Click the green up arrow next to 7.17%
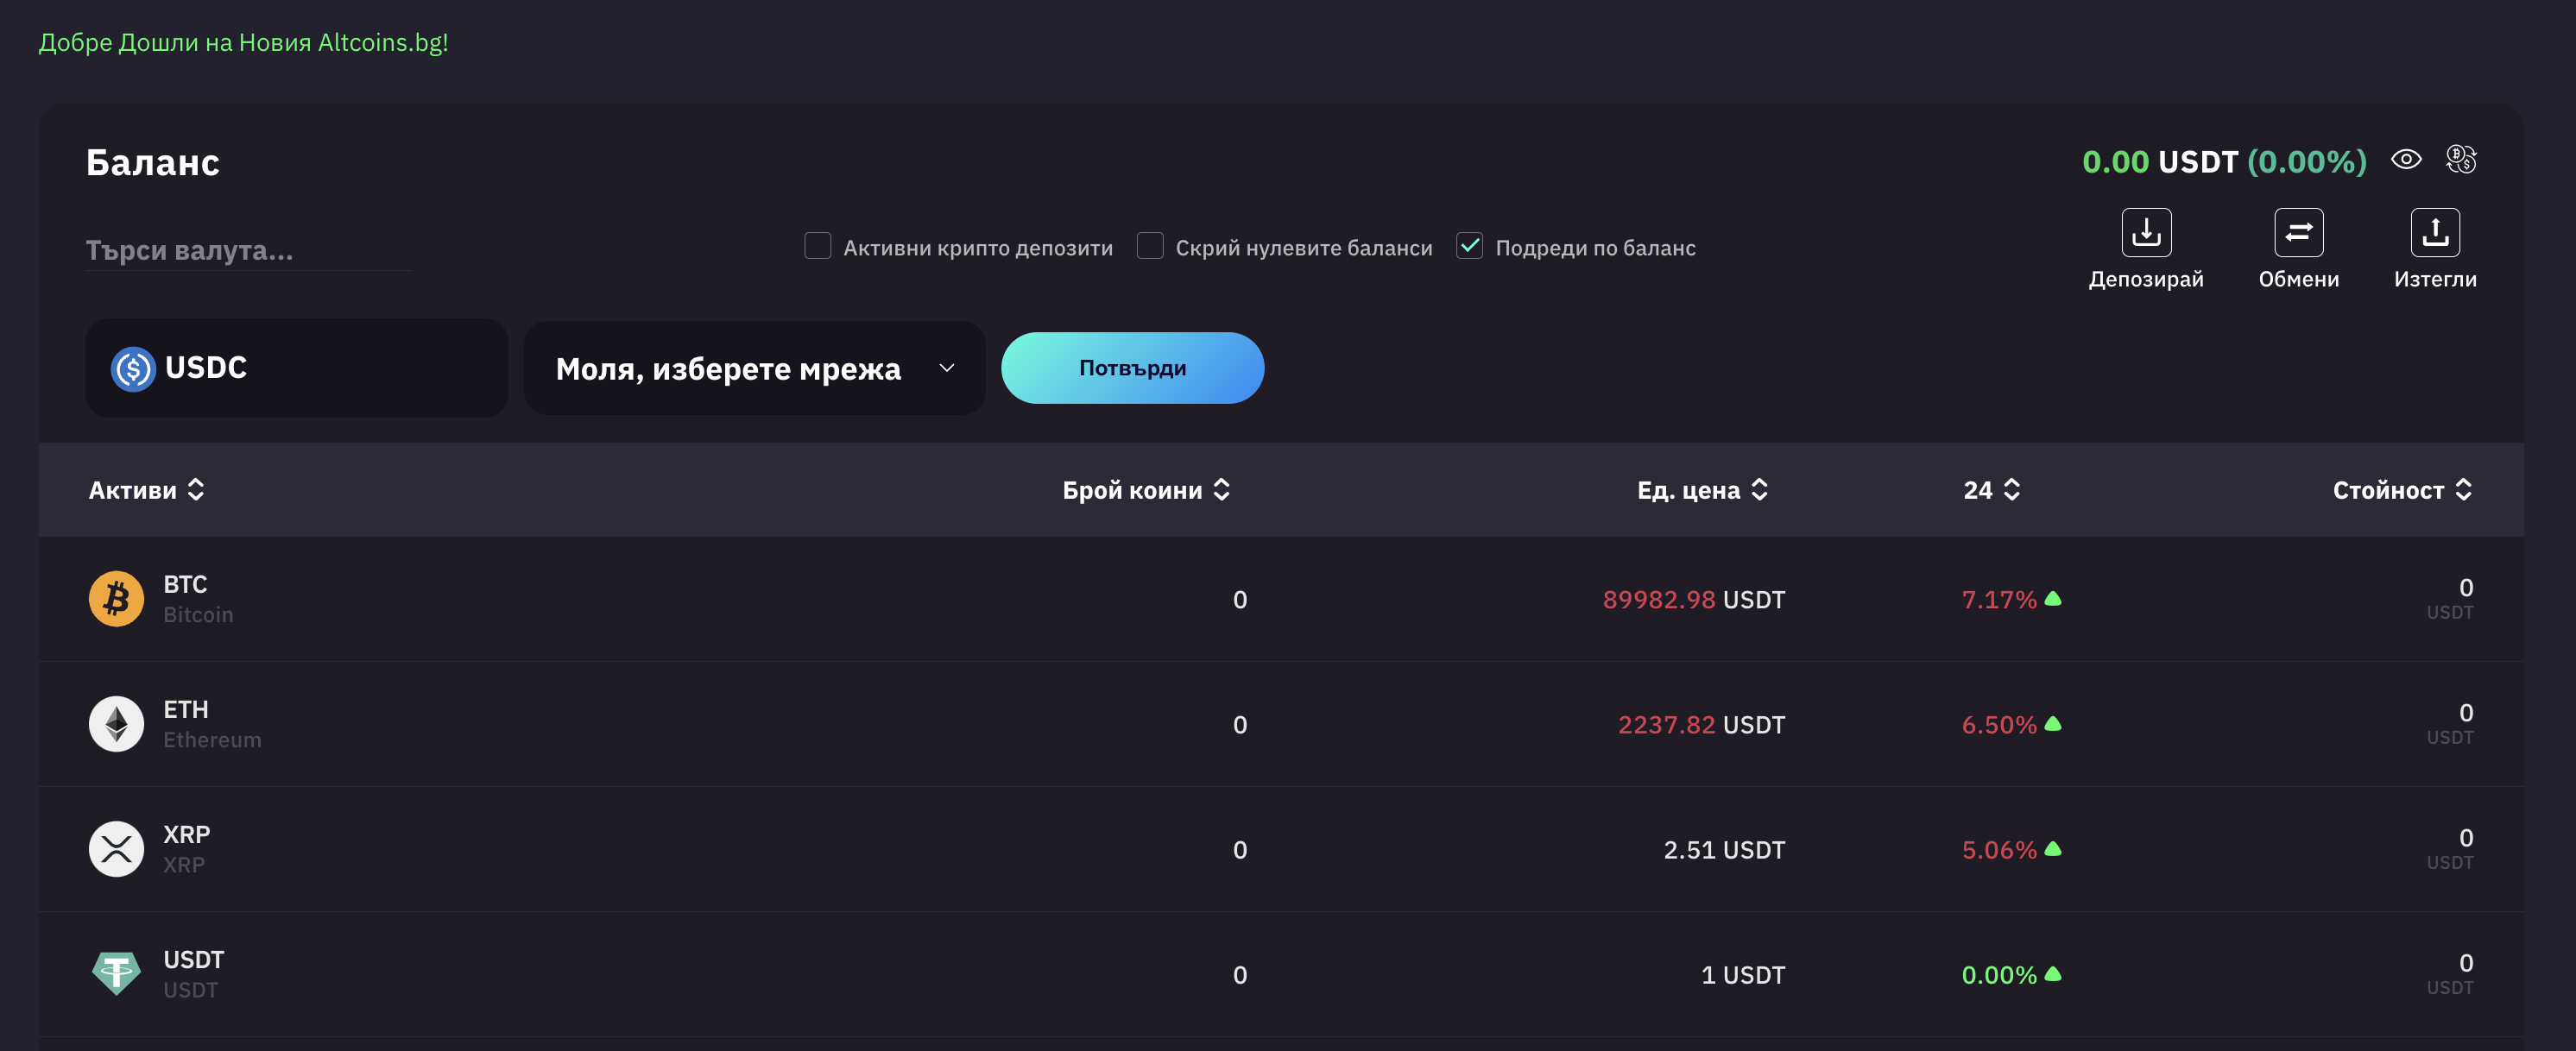Image resolution: width=2576 pixels, height=1051 pixels. pos(2053,598)
